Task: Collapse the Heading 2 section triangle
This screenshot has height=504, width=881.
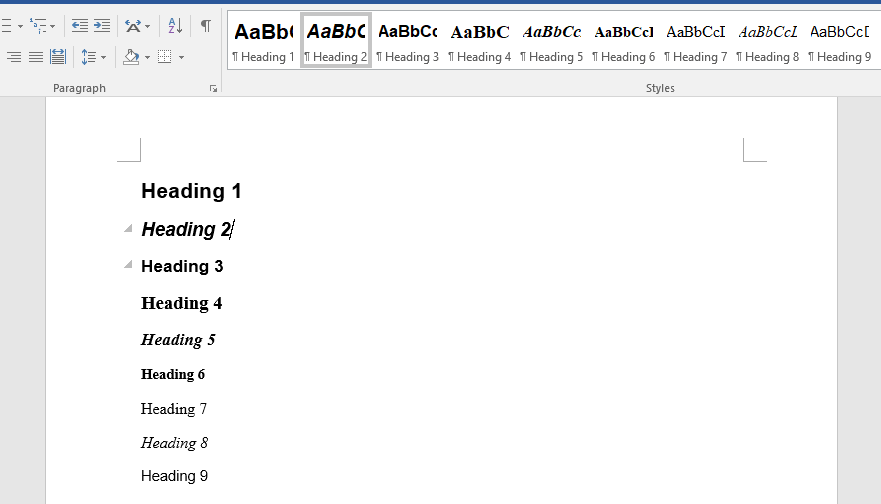Action: click(128, 228)
